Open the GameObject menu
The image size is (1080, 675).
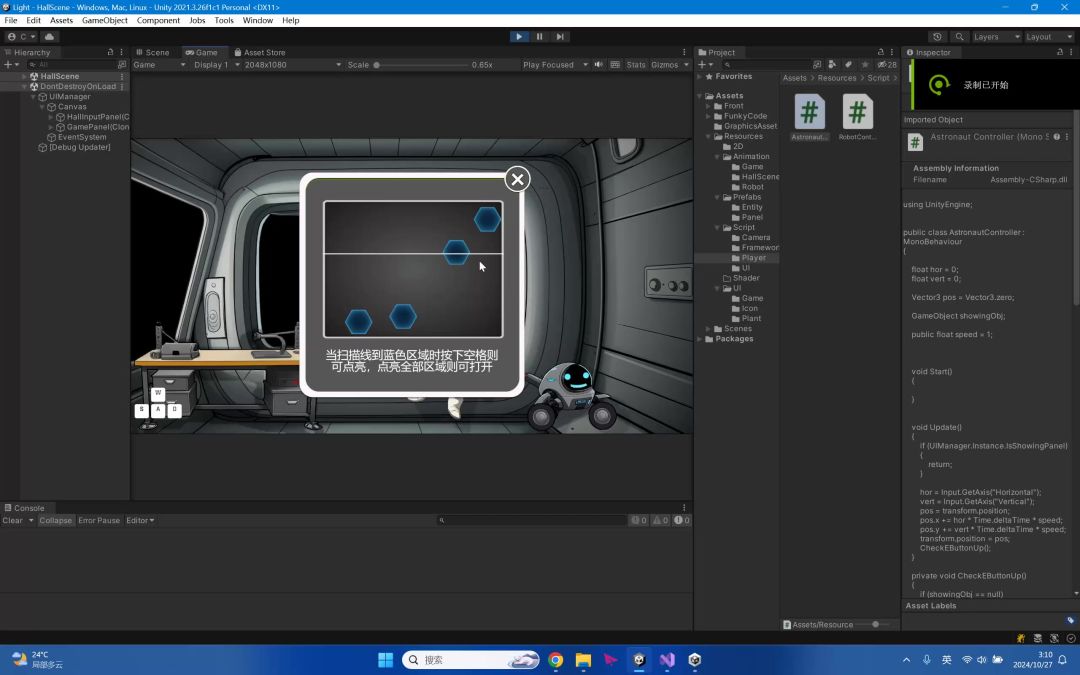(x=105, y=20)
